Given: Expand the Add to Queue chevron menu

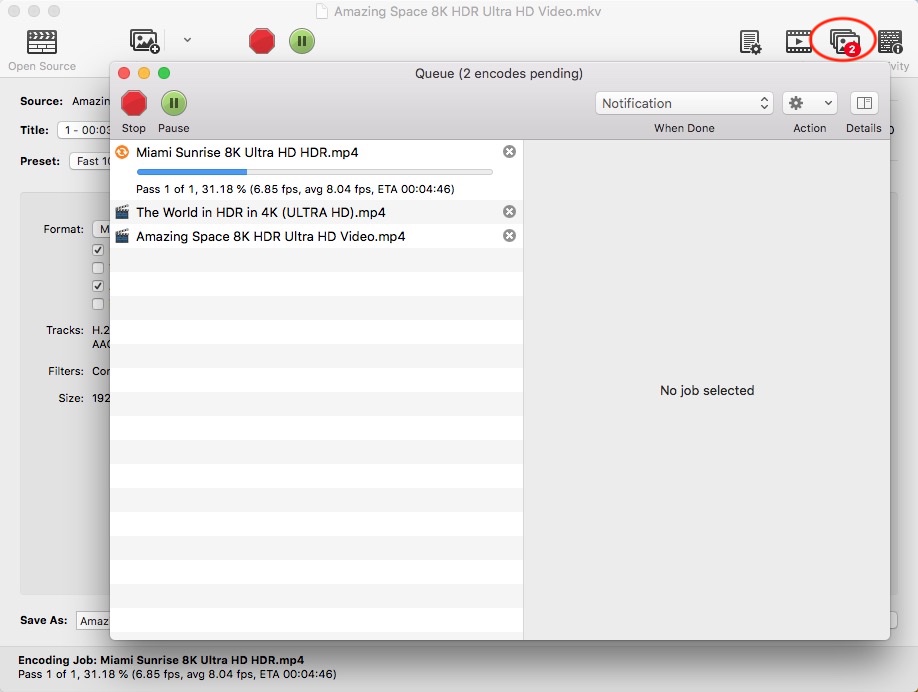Looking at the screenshot, I should point(187,41).
